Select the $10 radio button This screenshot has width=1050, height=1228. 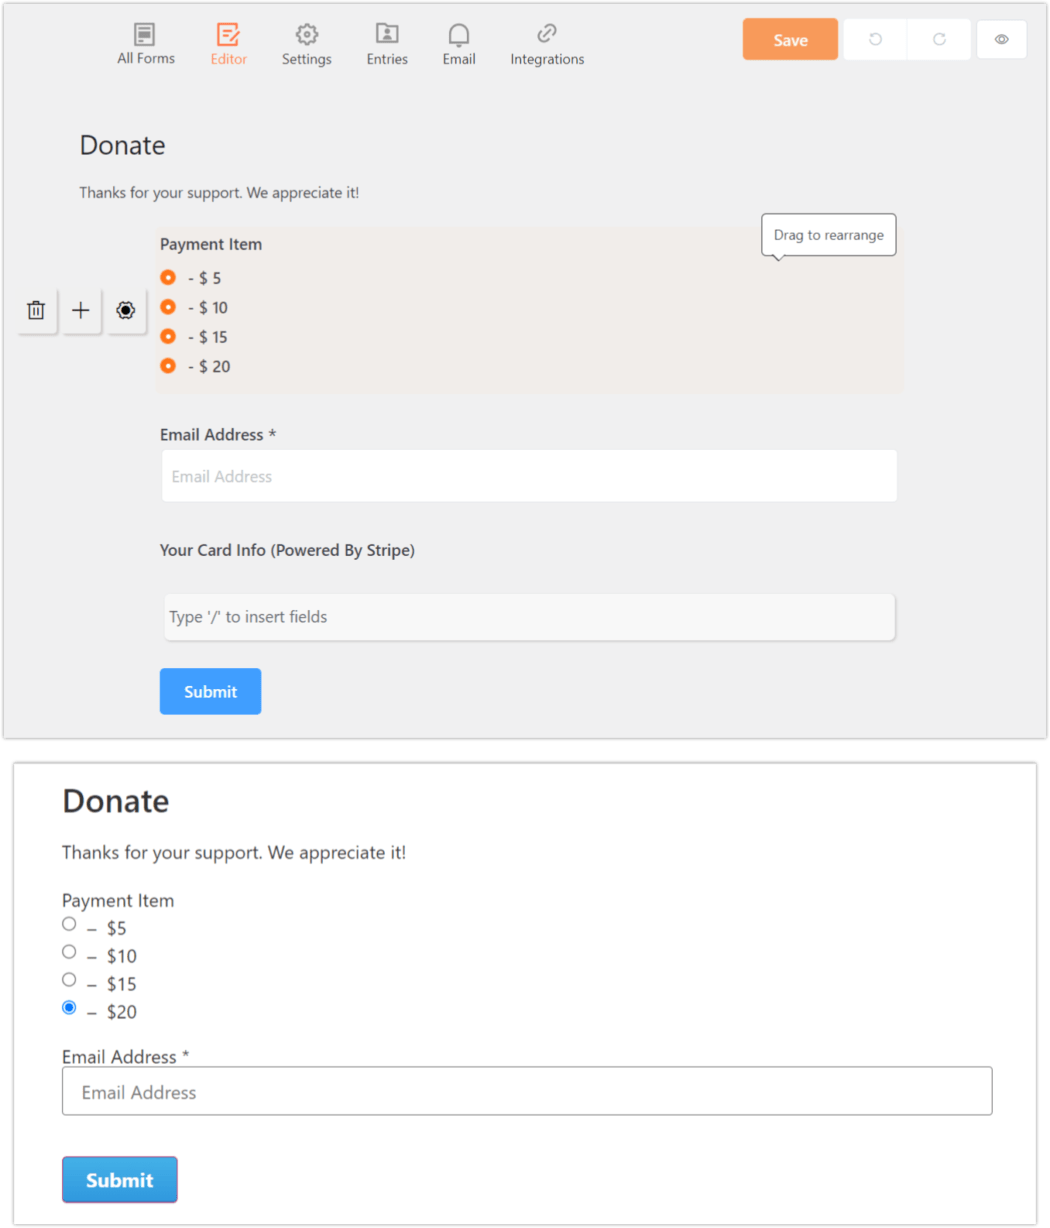tap(68, 951)
